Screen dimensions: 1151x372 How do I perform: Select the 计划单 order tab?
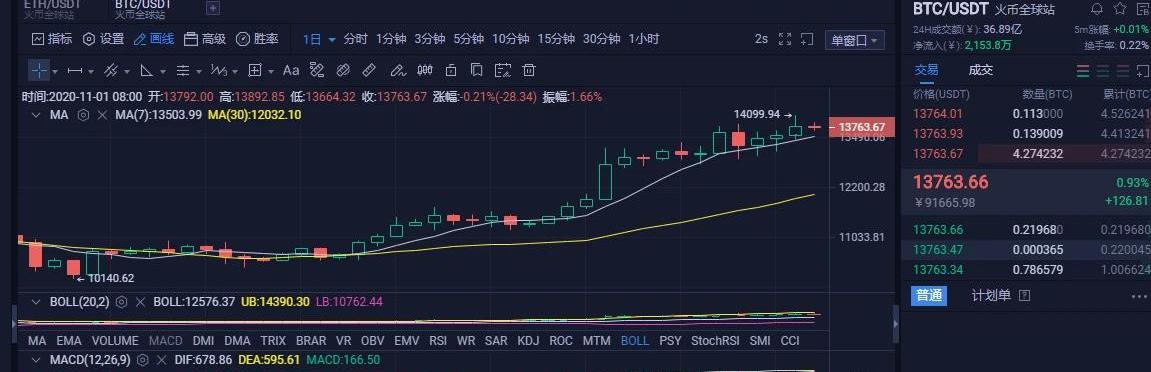pyautogui.click(x=991, y=295)
